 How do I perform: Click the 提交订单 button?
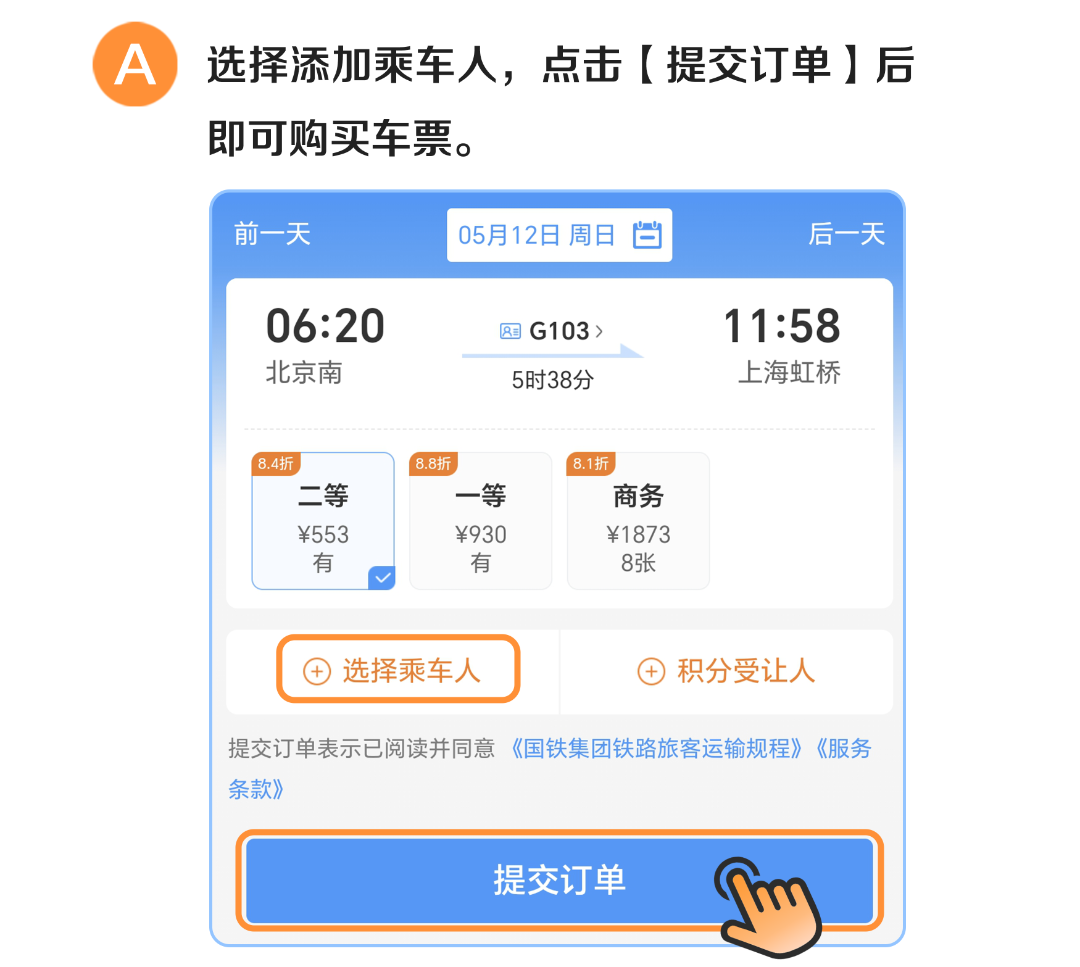pos(559,880)
